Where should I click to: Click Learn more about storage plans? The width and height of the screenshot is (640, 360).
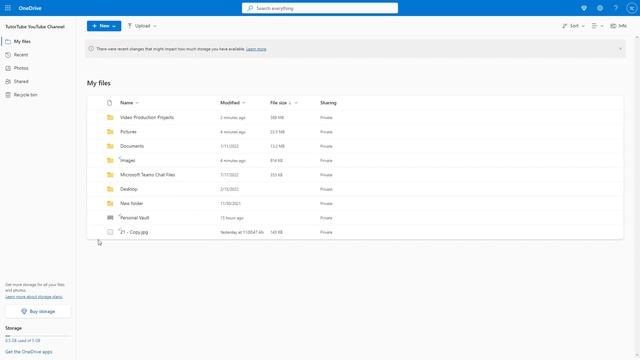click(x=34, y=297)
